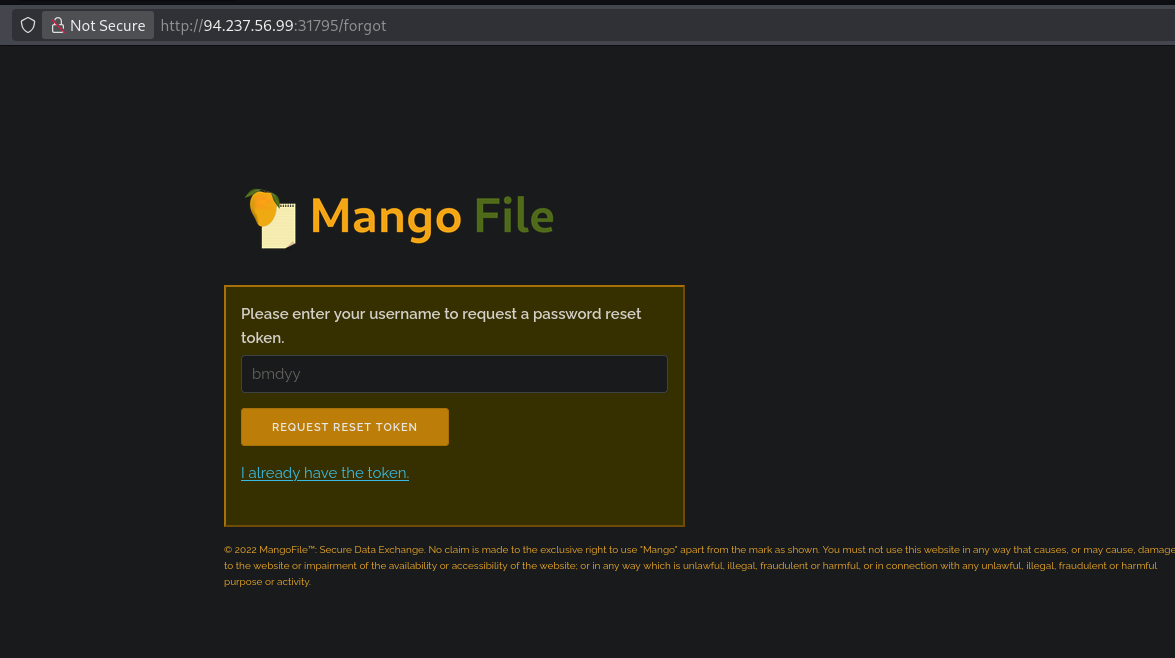This screenshot has height=658, width=1175.
Task: Click the port number 31795 in the URL
Action: [315, 25]
